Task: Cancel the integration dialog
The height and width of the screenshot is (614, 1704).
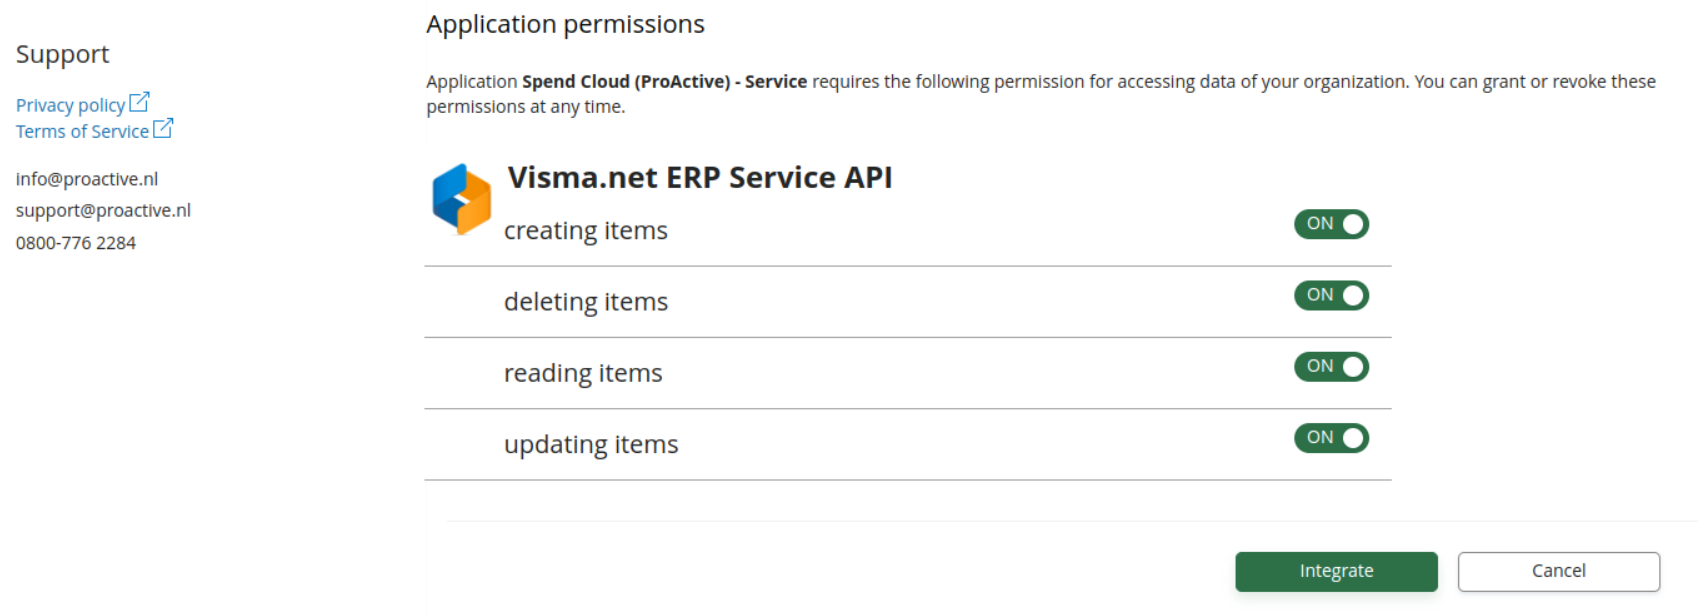Action: pyautogui.click(x=1558, y=571)
